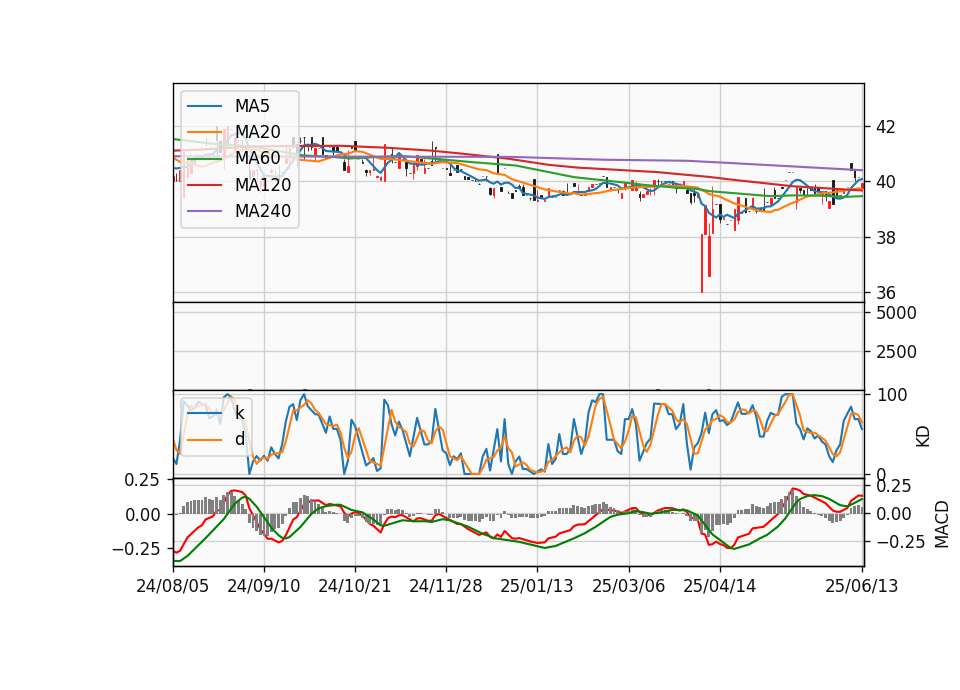The image size is (960, 690).
Task: Click the volume axis value 5000
Action: (x=896, y=313)
